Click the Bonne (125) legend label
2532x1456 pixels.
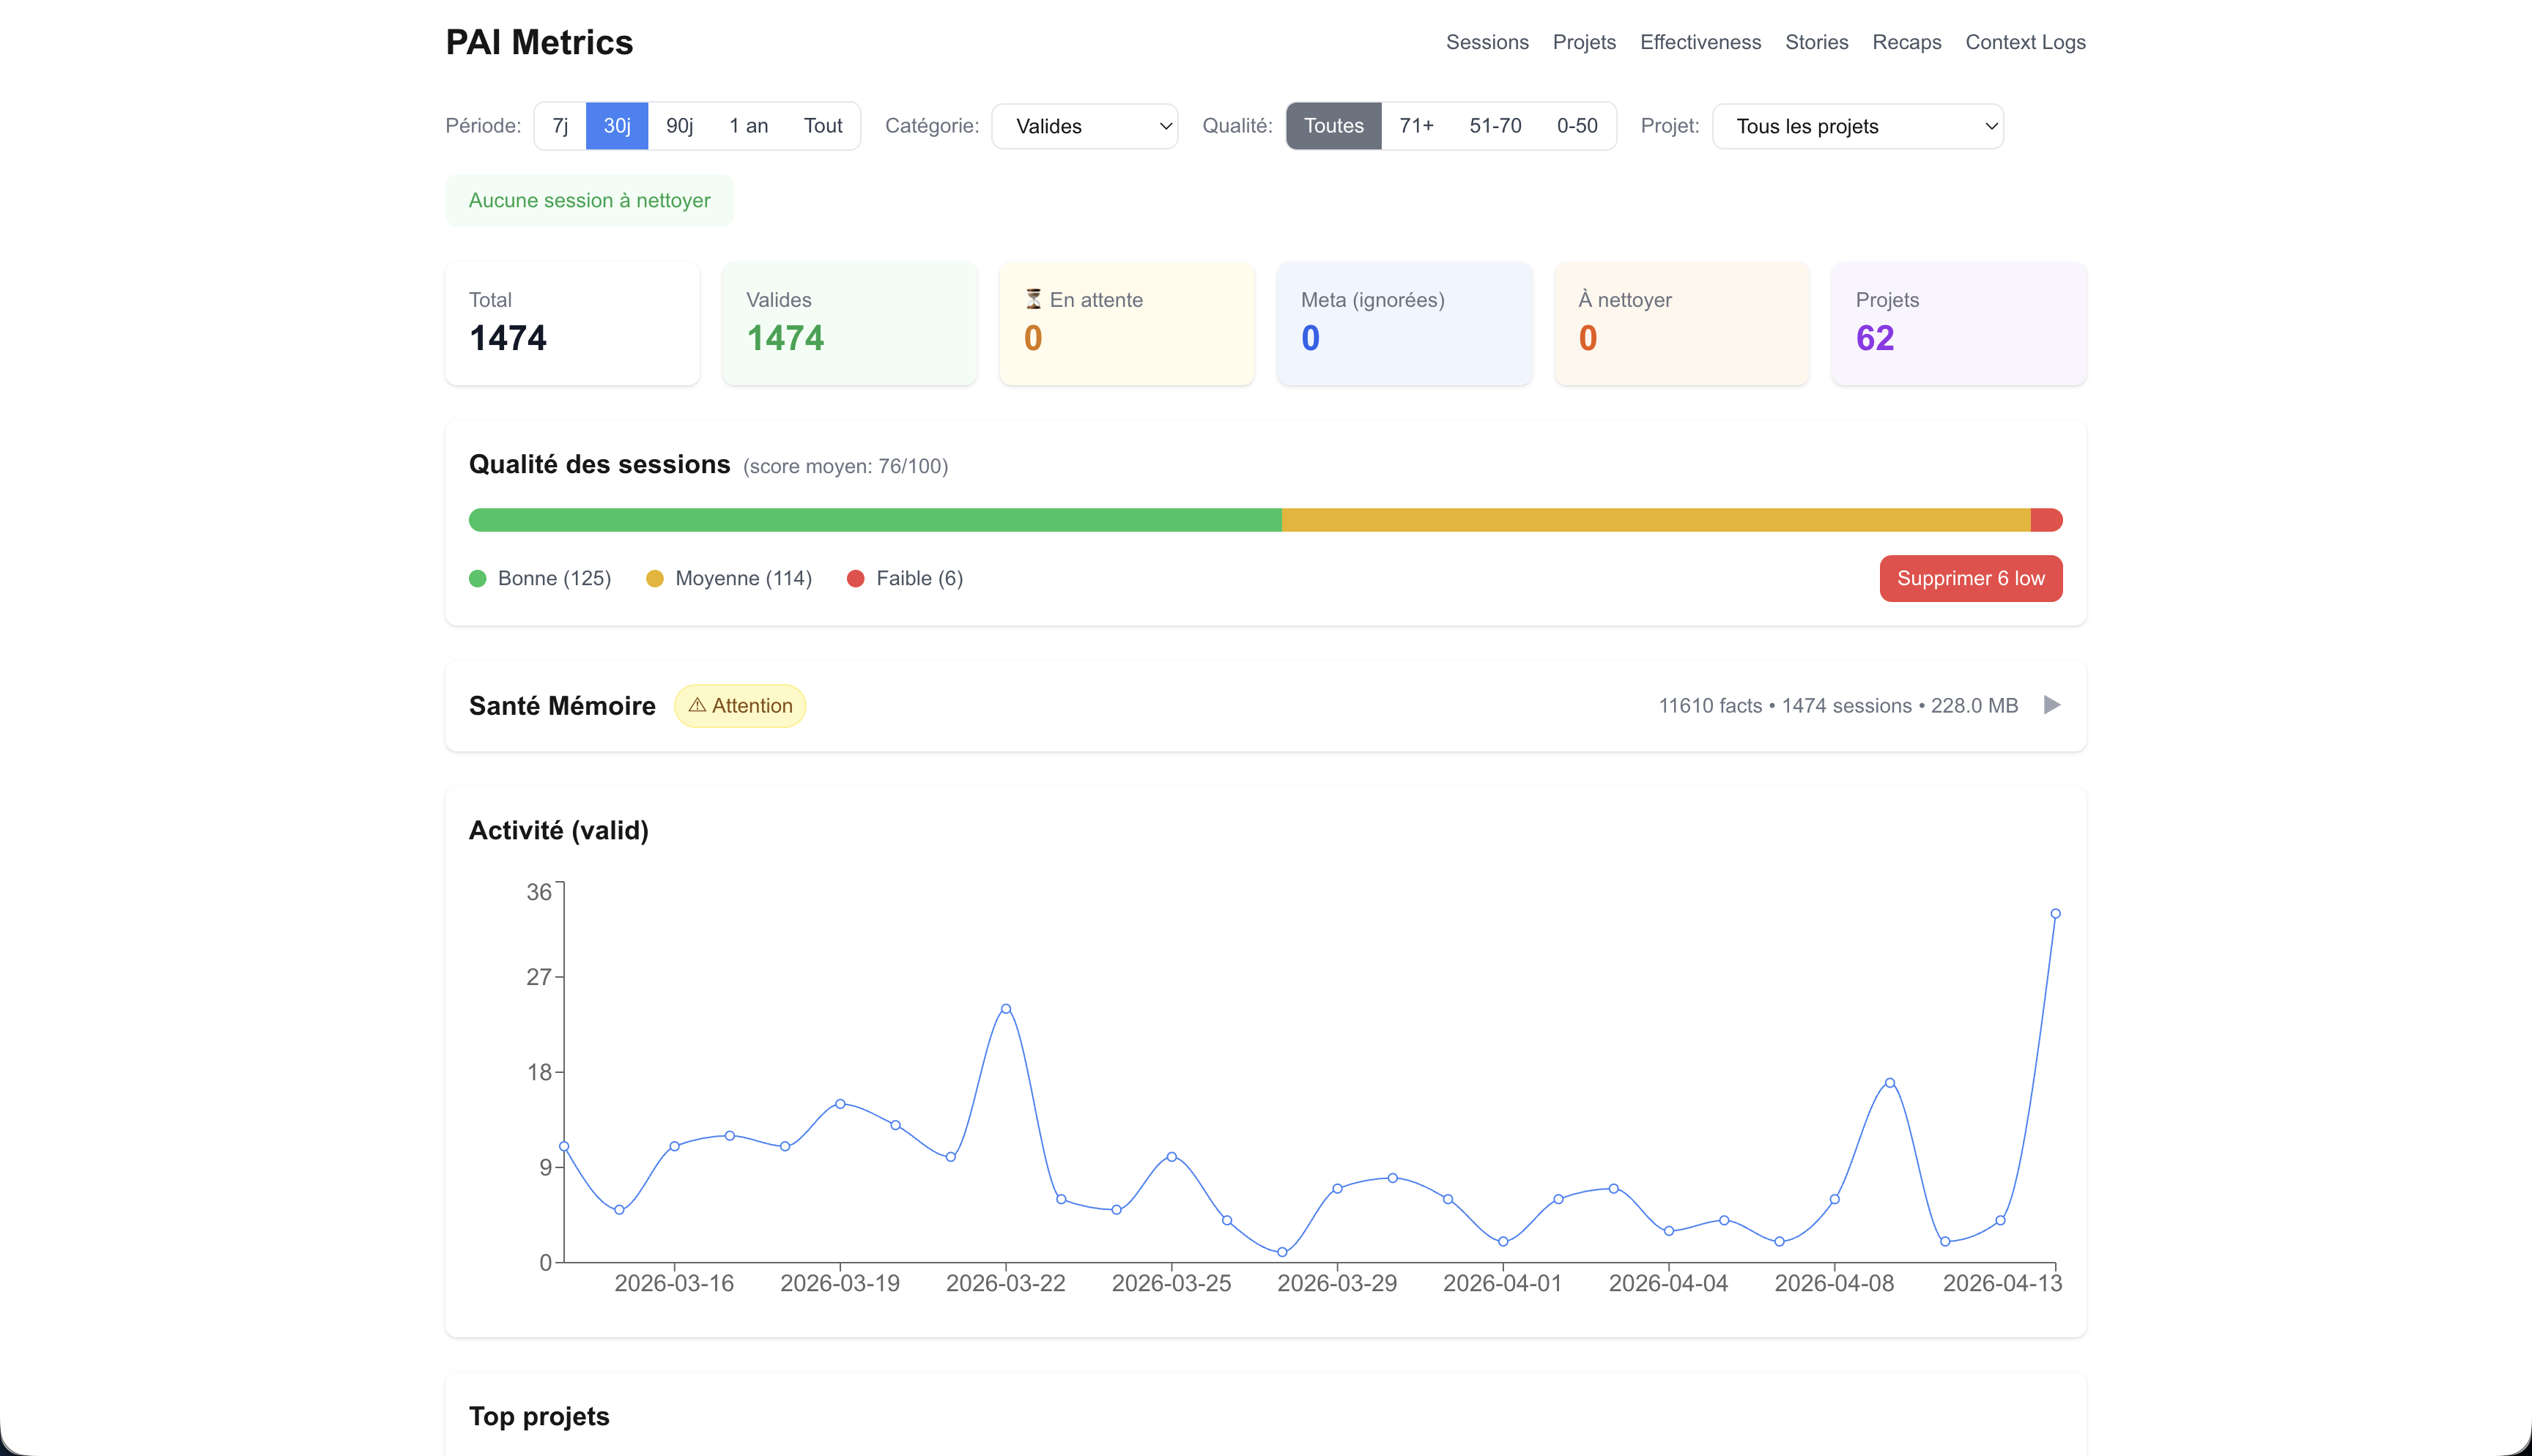click(x=554, y=578)
